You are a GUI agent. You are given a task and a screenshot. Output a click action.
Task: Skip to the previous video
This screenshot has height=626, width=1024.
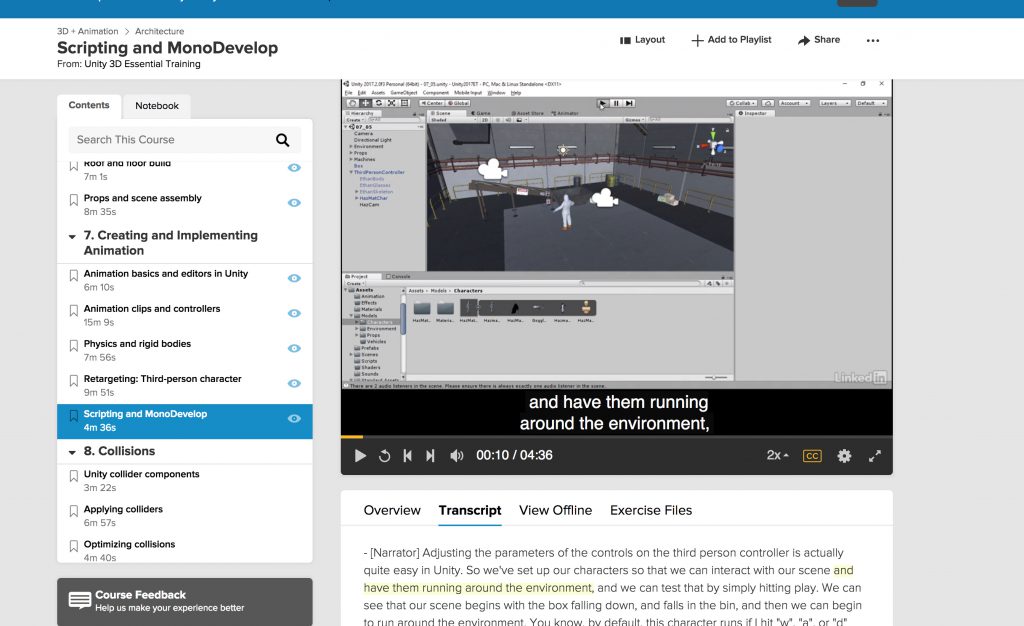click(408, 456)
